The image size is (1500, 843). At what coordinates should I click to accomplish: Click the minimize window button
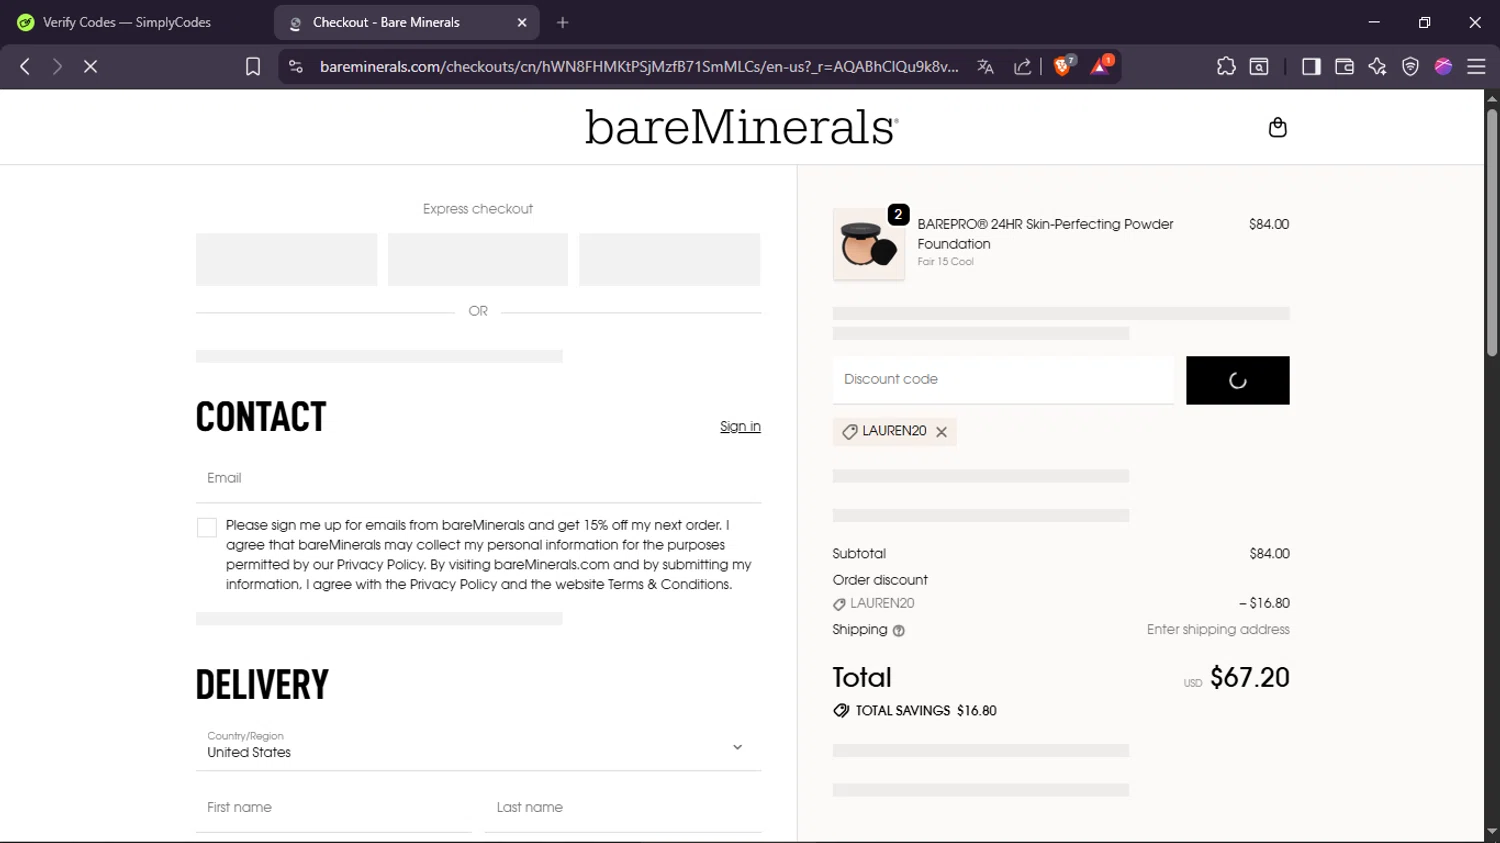click(x=1374, y=22)
